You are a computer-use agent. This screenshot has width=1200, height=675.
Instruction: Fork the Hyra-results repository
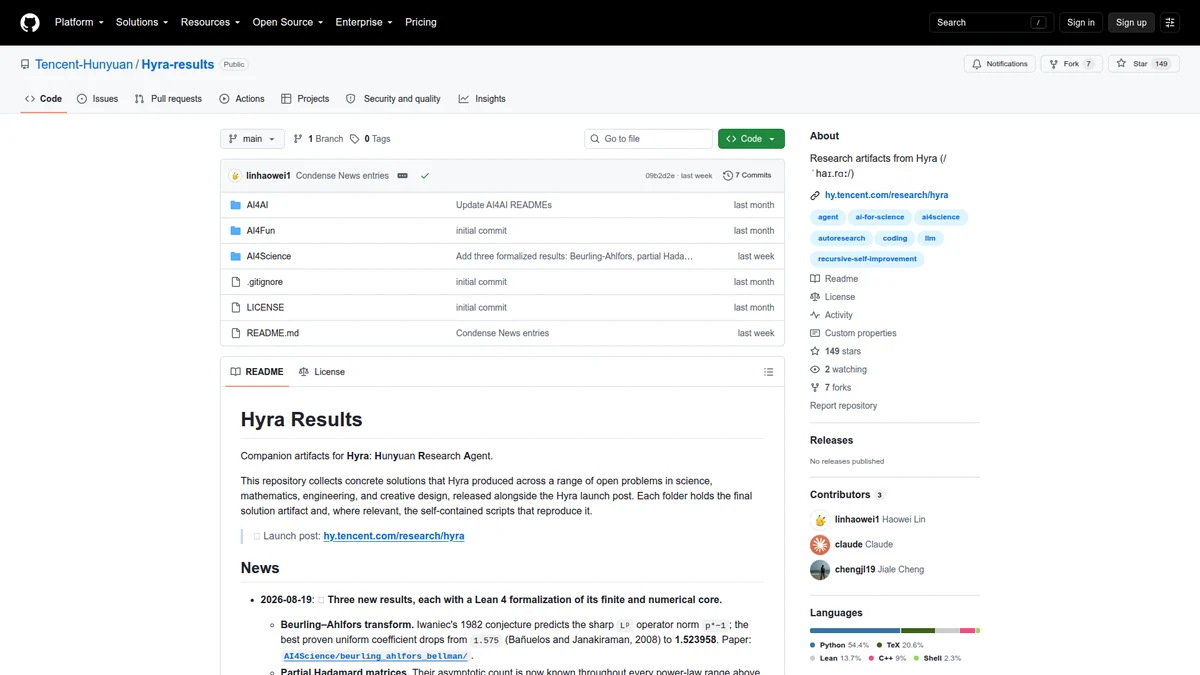[x=1070, y=64]
